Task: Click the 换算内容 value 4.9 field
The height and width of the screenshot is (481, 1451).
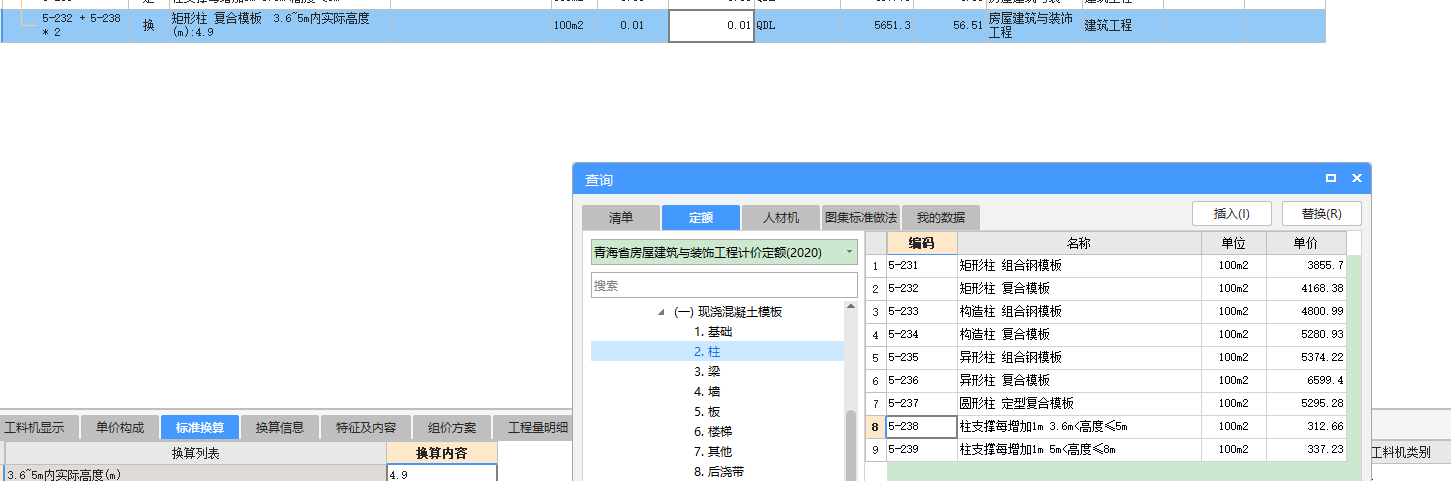Action: pos(441,474)
